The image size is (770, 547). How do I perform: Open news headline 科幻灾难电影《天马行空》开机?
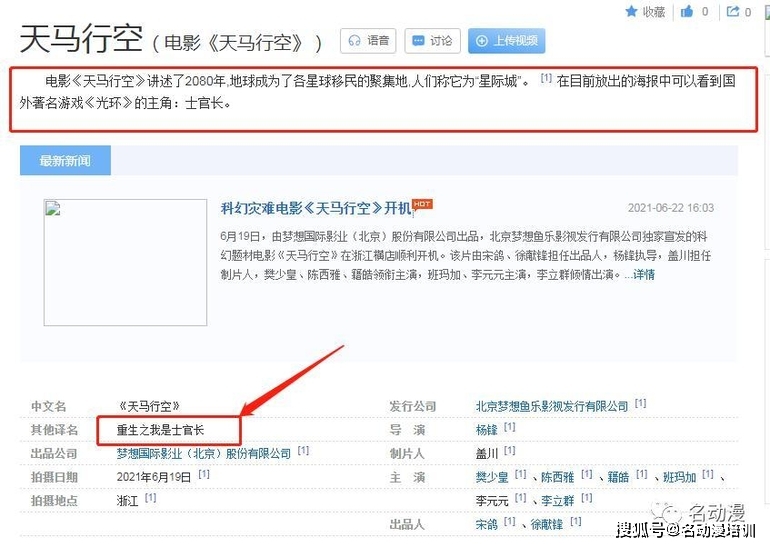pyautogui.click(x=316, y=208)
